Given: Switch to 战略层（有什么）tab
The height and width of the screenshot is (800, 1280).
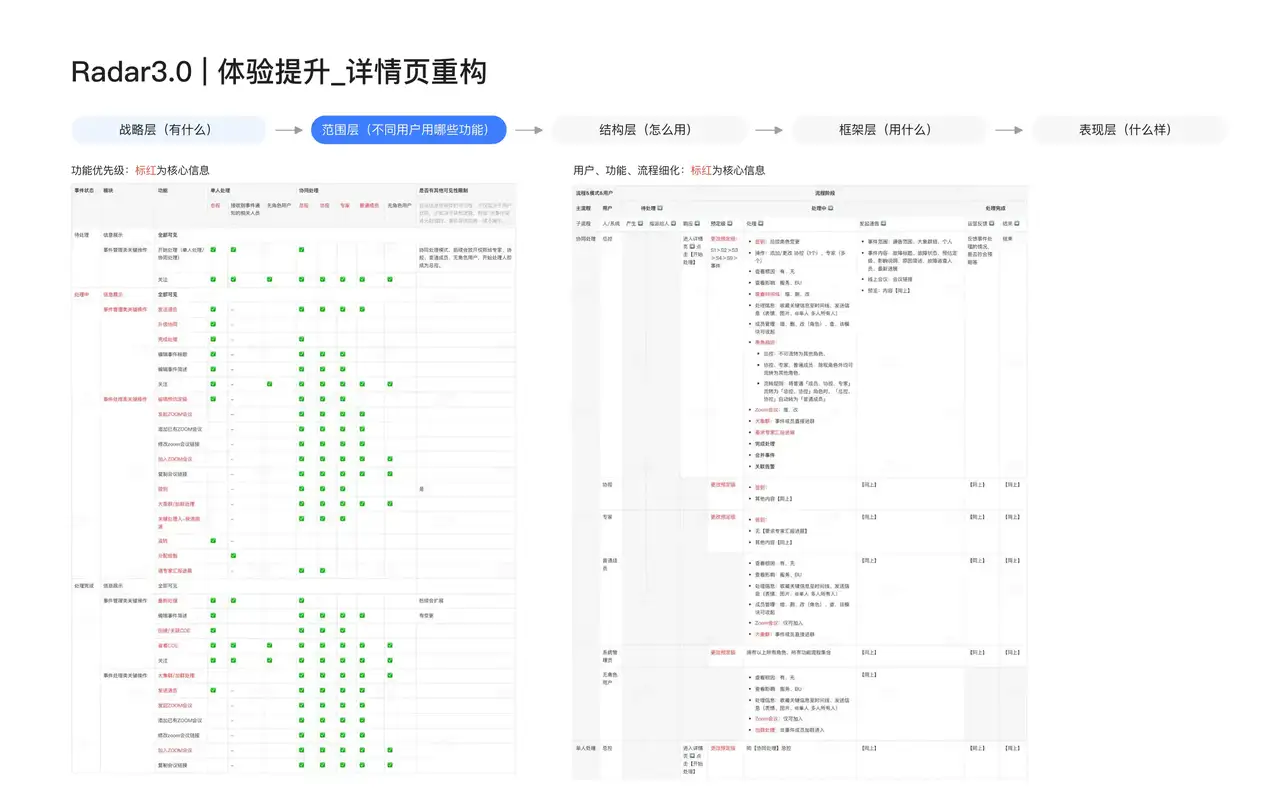Looking at the screenshot, I should point(168,130).
